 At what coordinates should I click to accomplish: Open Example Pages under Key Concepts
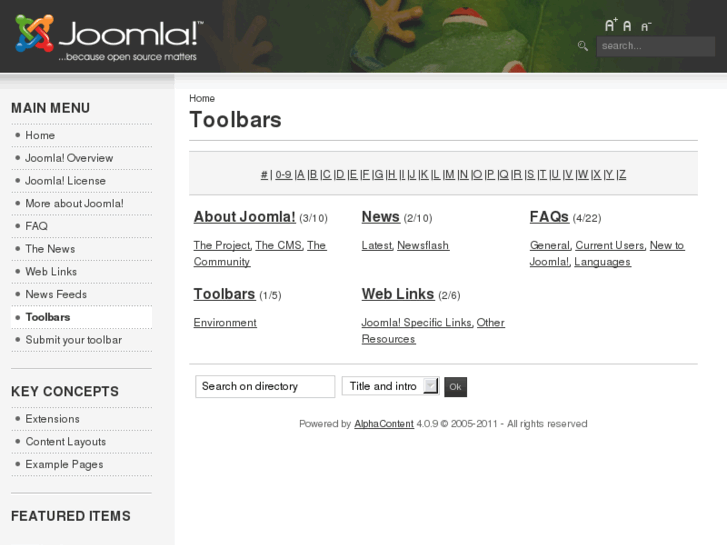64,464
